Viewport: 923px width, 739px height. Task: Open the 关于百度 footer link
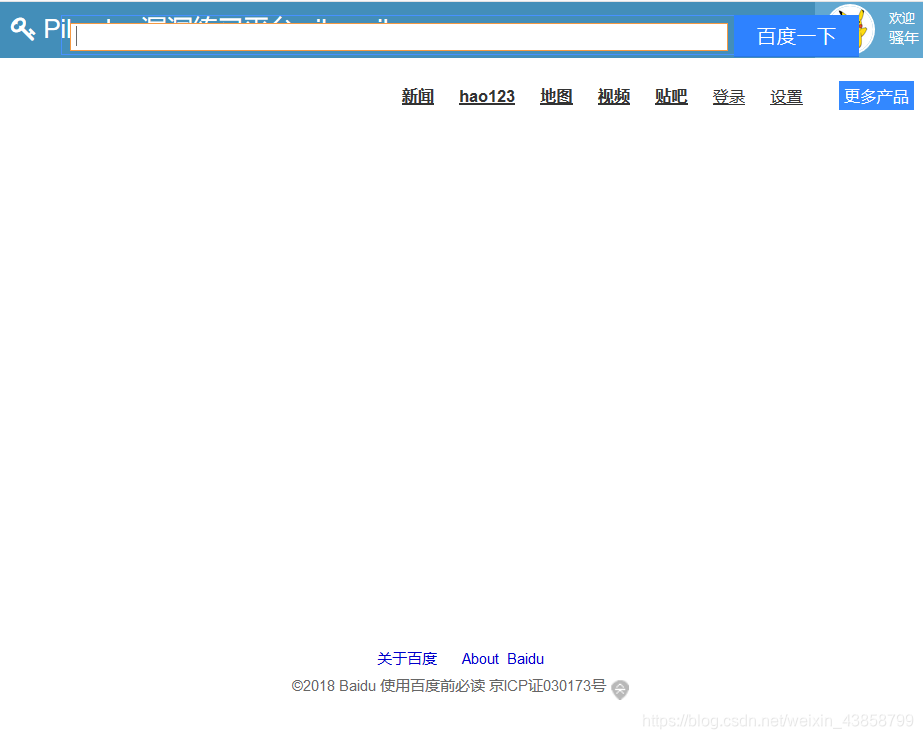coord(407,659)
